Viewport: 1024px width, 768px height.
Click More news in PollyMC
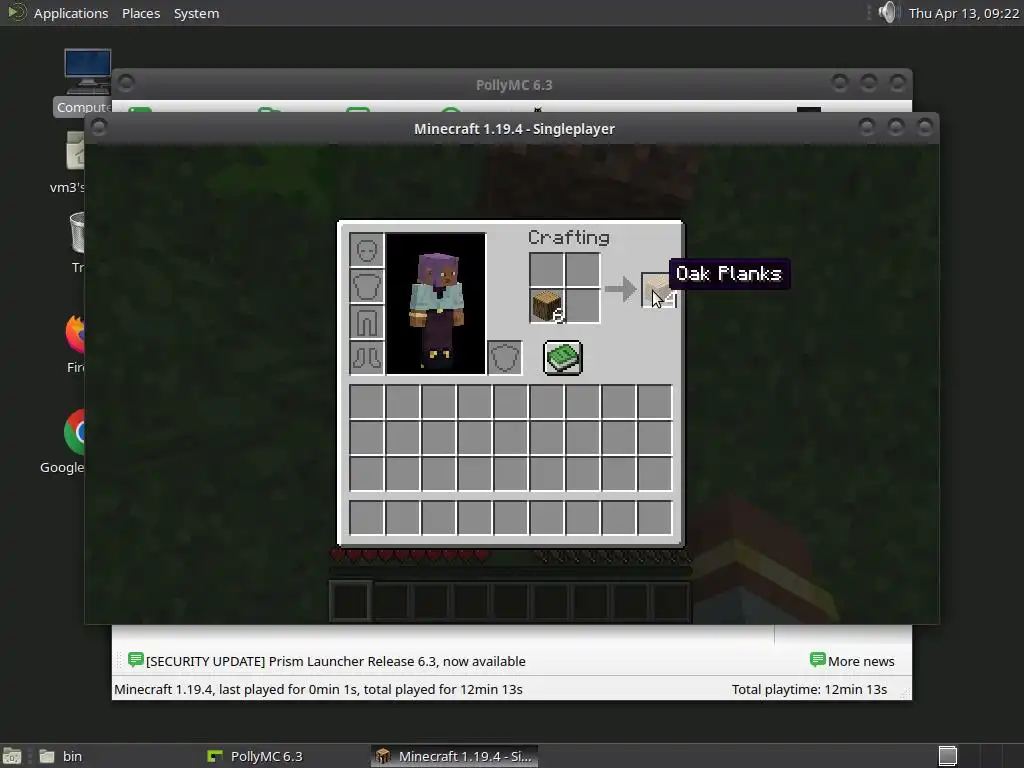tap(861, 662)
